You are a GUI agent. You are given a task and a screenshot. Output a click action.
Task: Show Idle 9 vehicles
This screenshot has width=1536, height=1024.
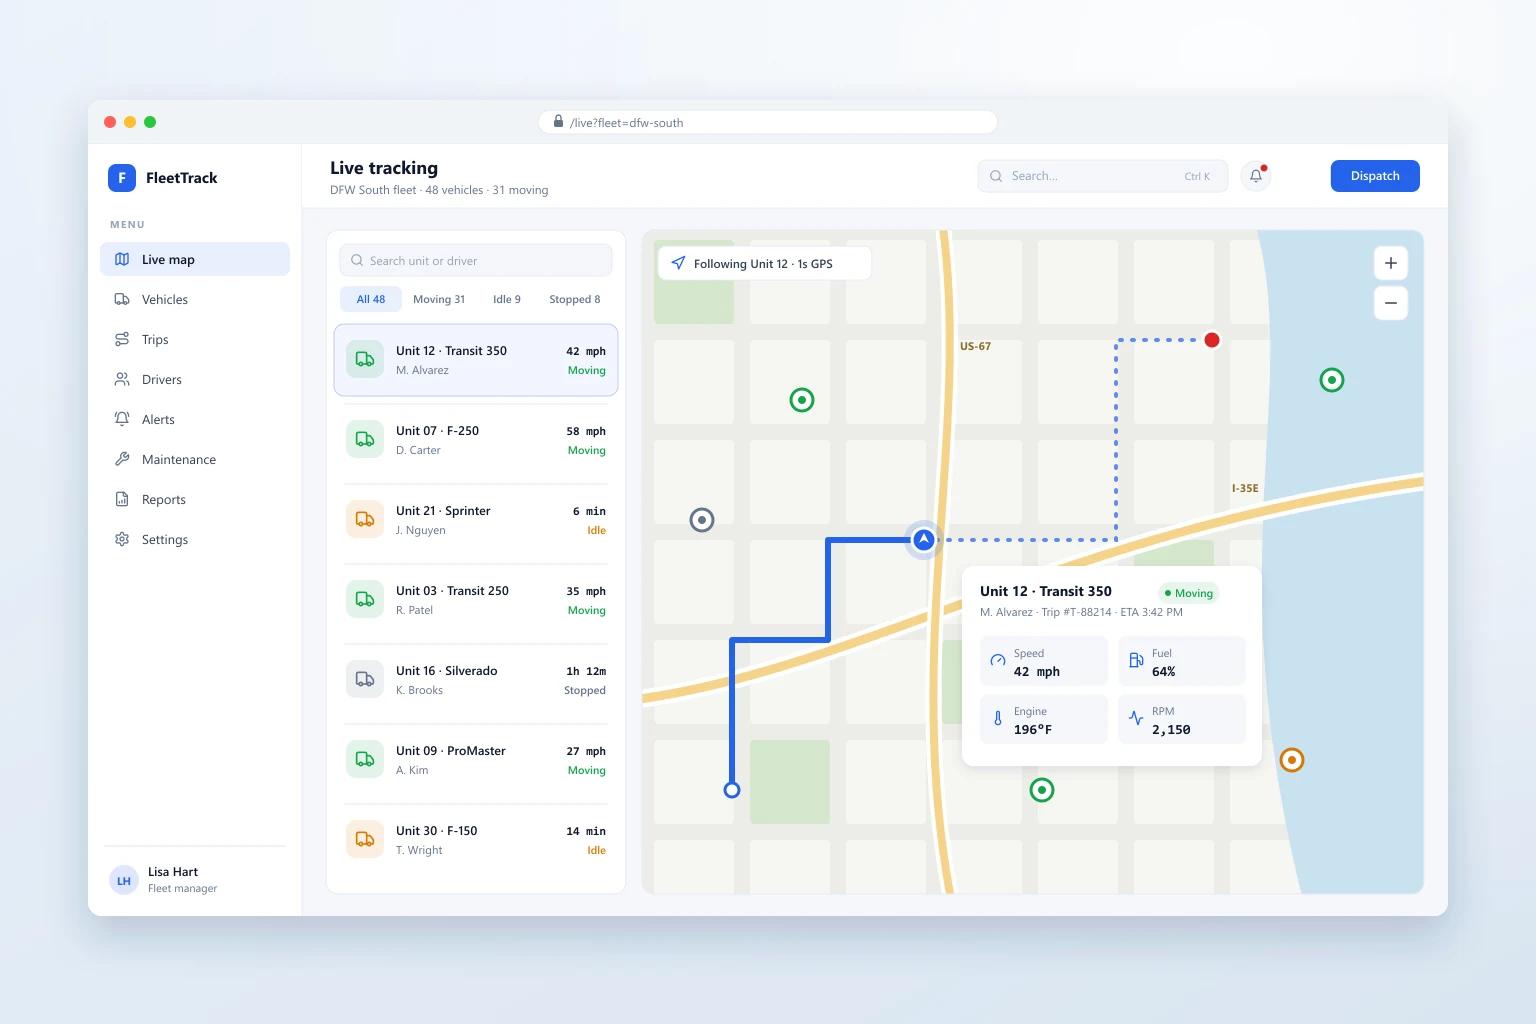coord(507,299)
